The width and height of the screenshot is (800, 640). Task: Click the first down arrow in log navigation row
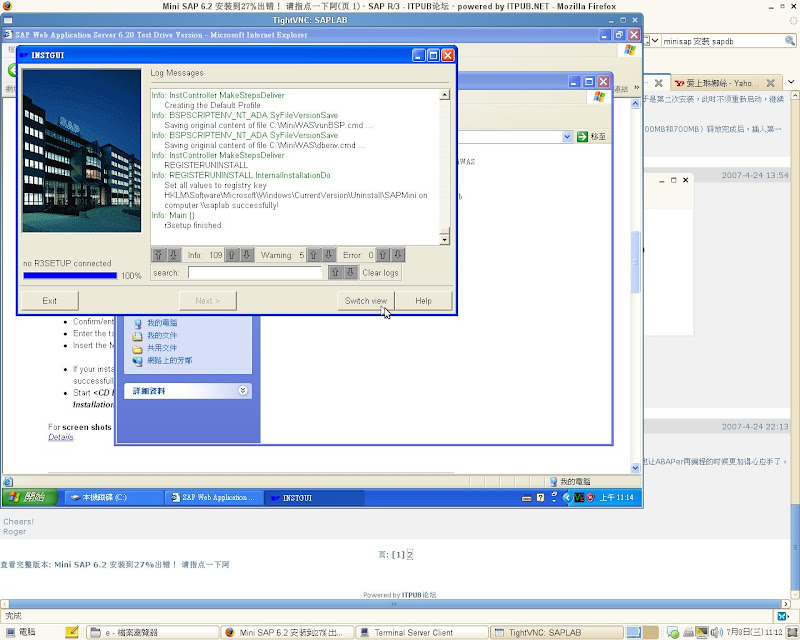click(173, 255)
